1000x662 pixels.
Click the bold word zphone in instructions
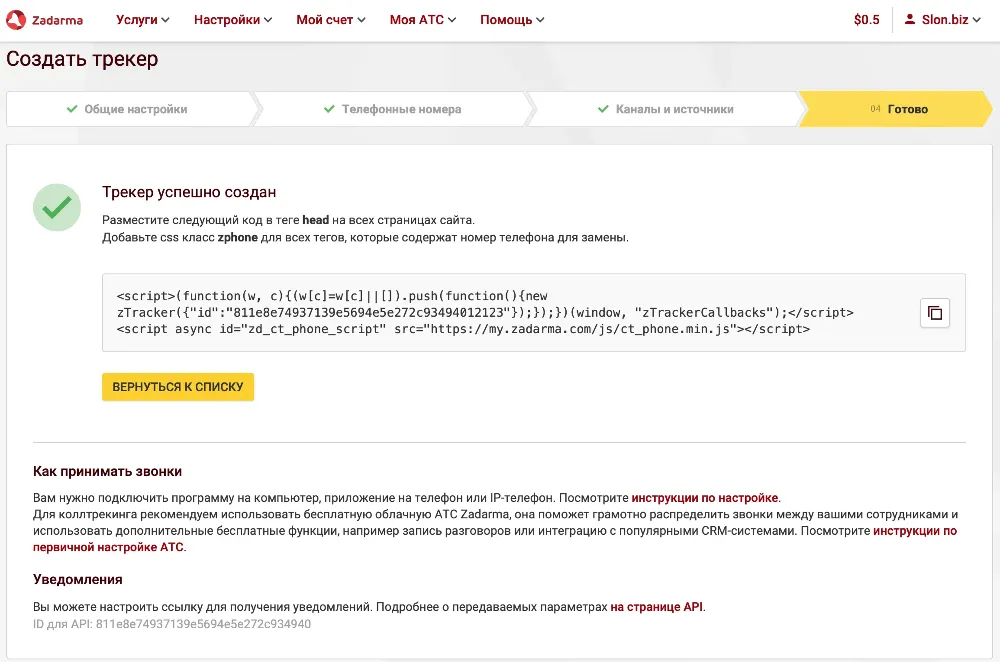point(237,238)
